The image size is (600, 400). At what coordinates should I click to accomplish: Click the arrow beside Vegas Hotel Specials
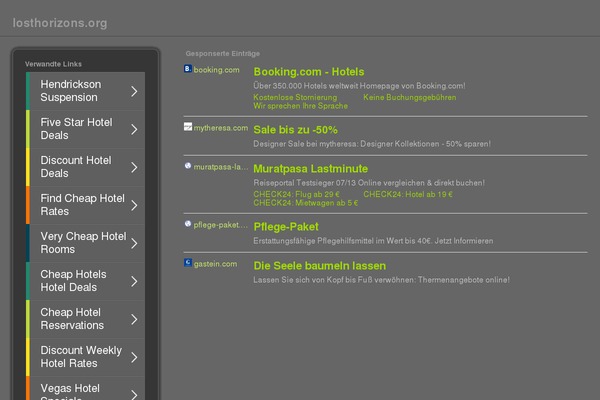134,394
